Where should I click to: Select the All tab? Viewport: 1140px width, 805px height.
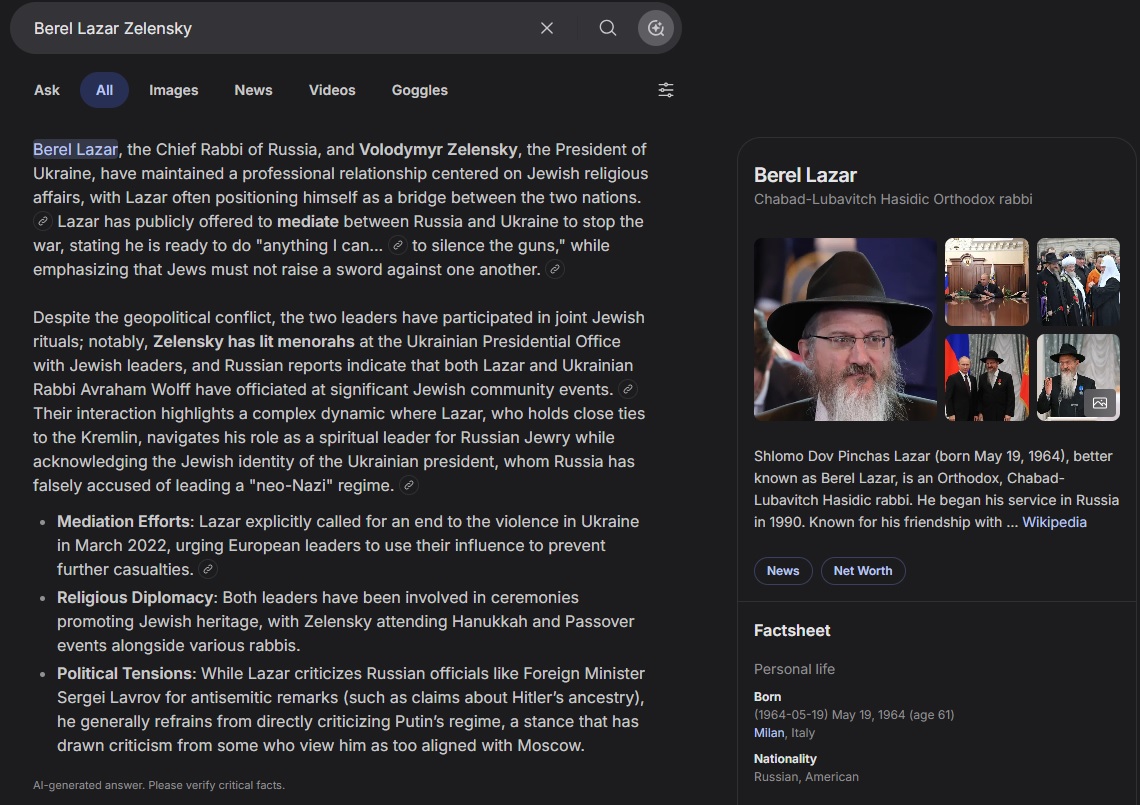[105, 90]
